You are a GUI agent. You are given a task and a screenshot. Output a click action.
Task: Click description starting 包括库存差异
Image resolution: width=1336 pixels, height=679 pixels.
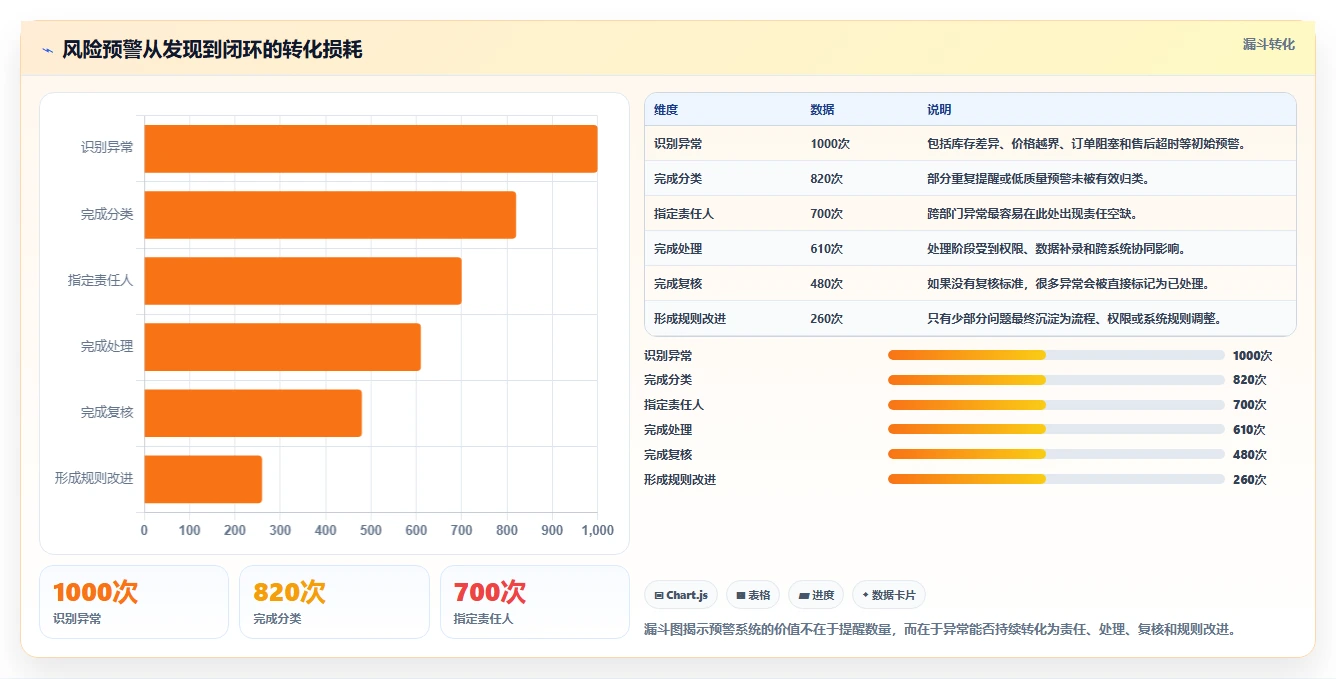[x=1086, y=144]
